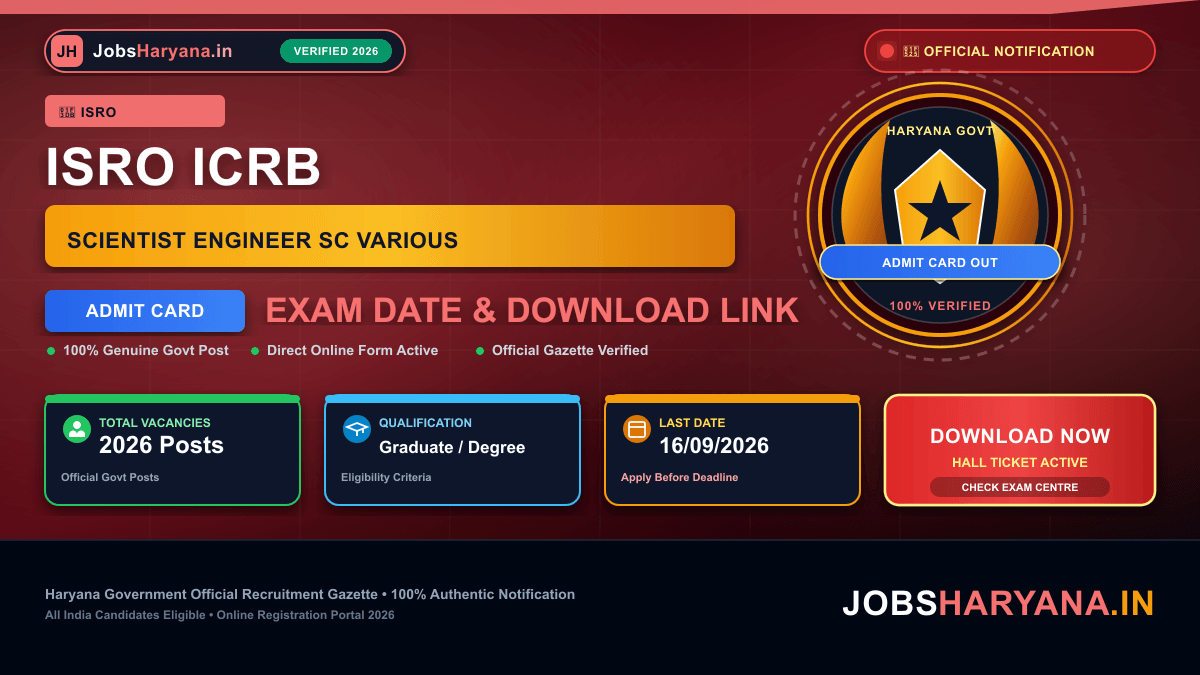
Task: Click the calendar icon in Last Date card
Action: point(637,429)
